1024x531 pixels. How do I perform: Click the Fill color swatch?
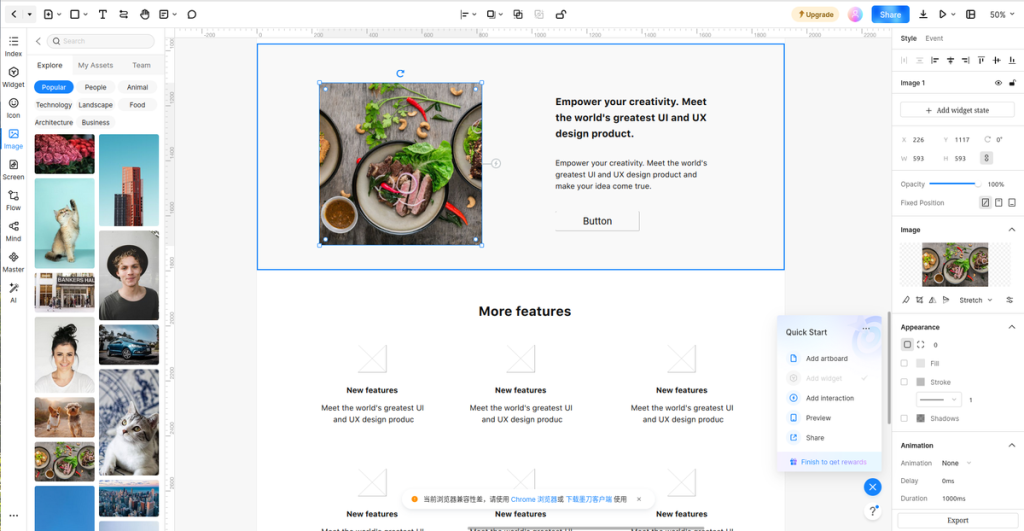pos(920,363)
